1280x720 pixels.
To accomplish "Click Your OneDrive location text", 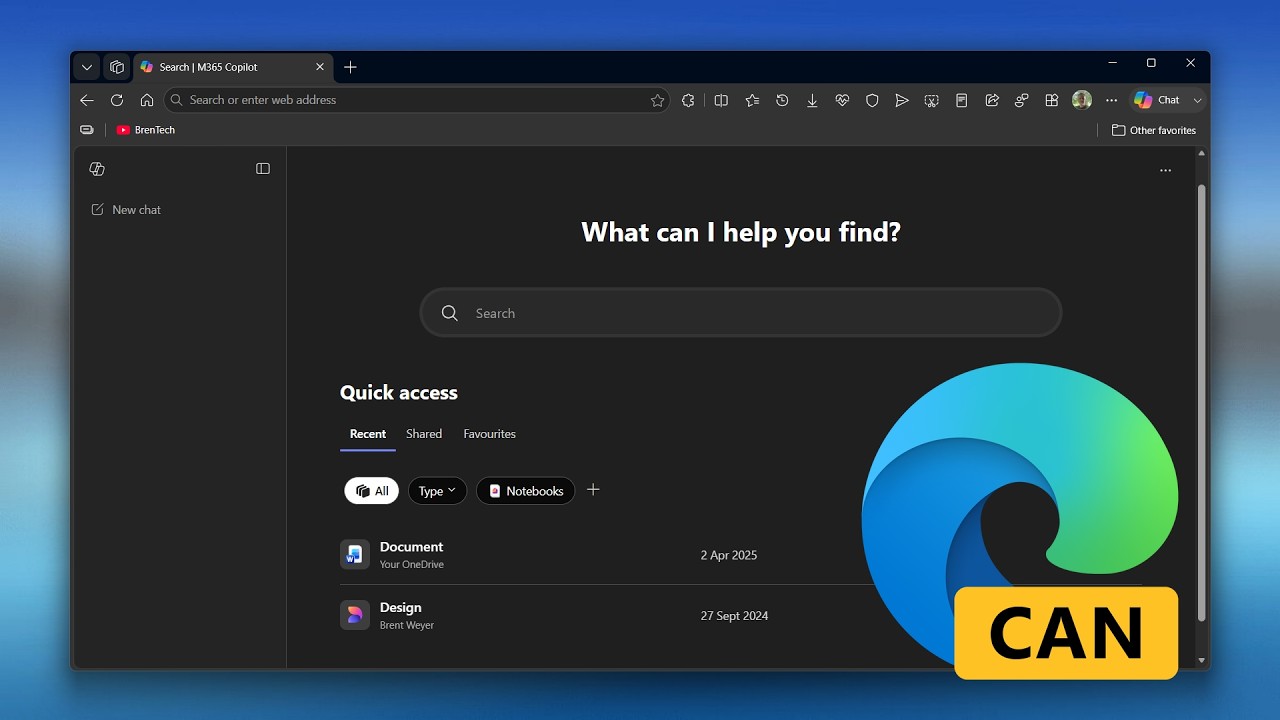I will point(412,565).
